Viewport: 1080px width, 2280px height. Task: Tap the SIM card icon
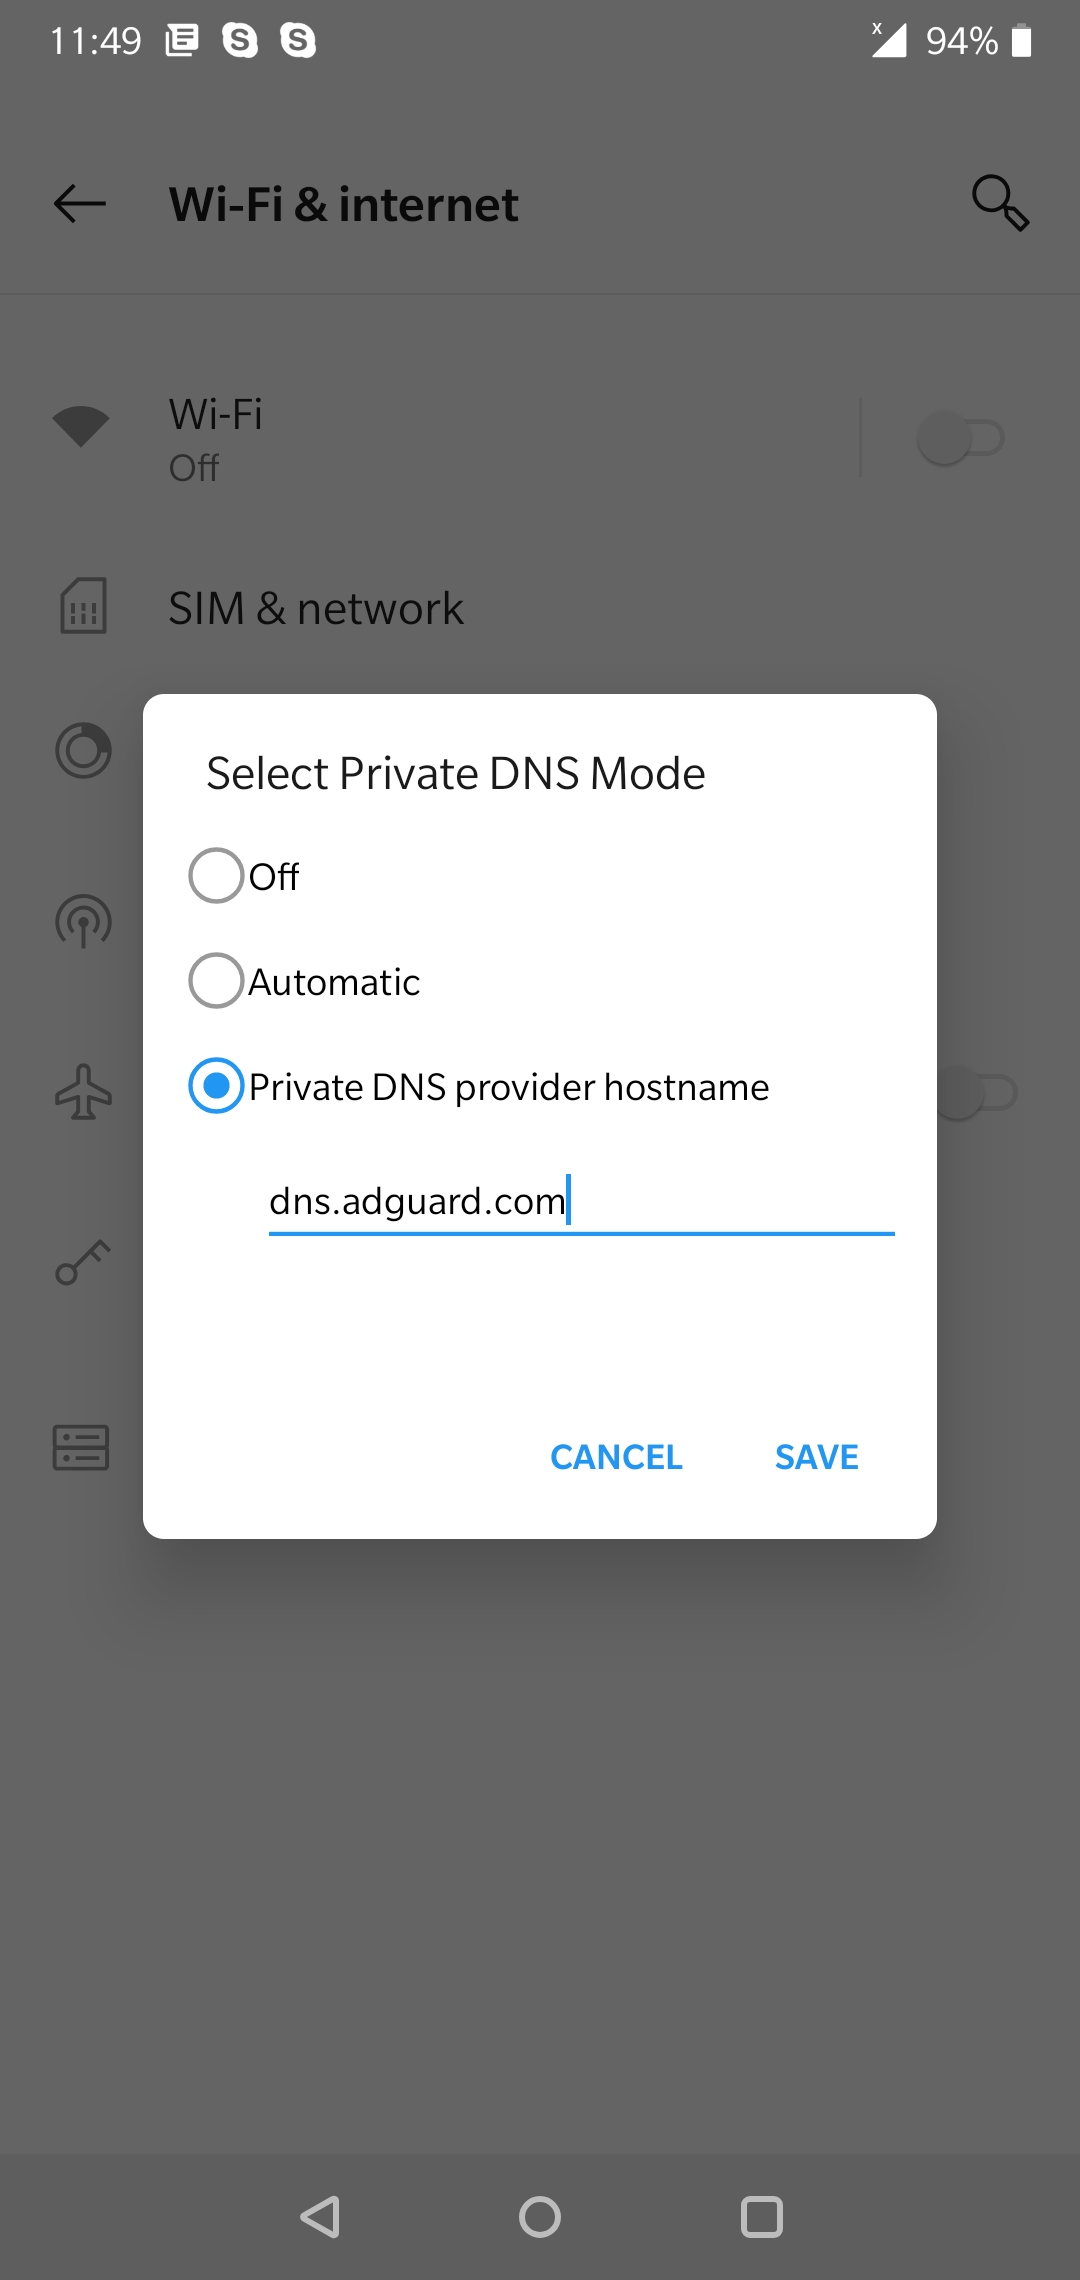coord(83,606)
